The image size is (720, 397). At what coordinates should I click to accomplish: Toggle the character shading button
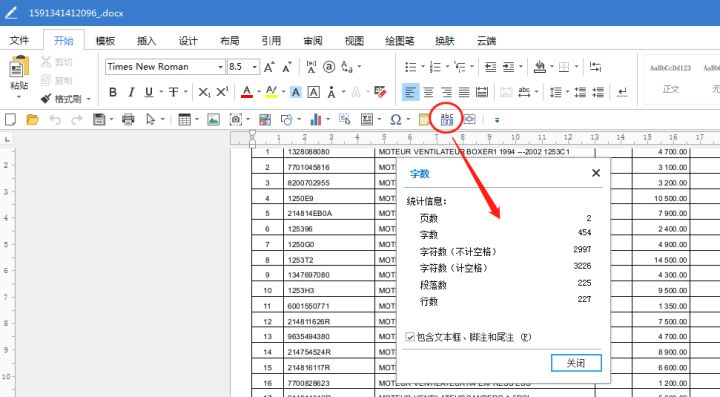[x=296, y=92]
